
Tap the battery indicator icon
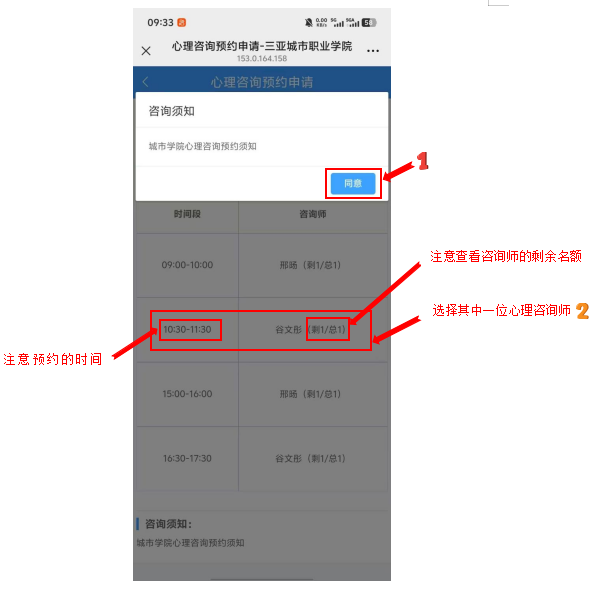tap(369, 23)
